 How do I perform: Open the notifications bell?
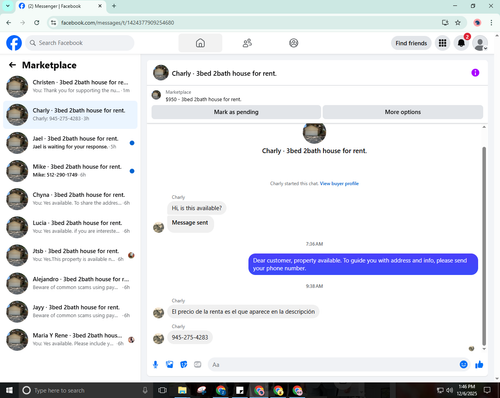coord(461,43)
